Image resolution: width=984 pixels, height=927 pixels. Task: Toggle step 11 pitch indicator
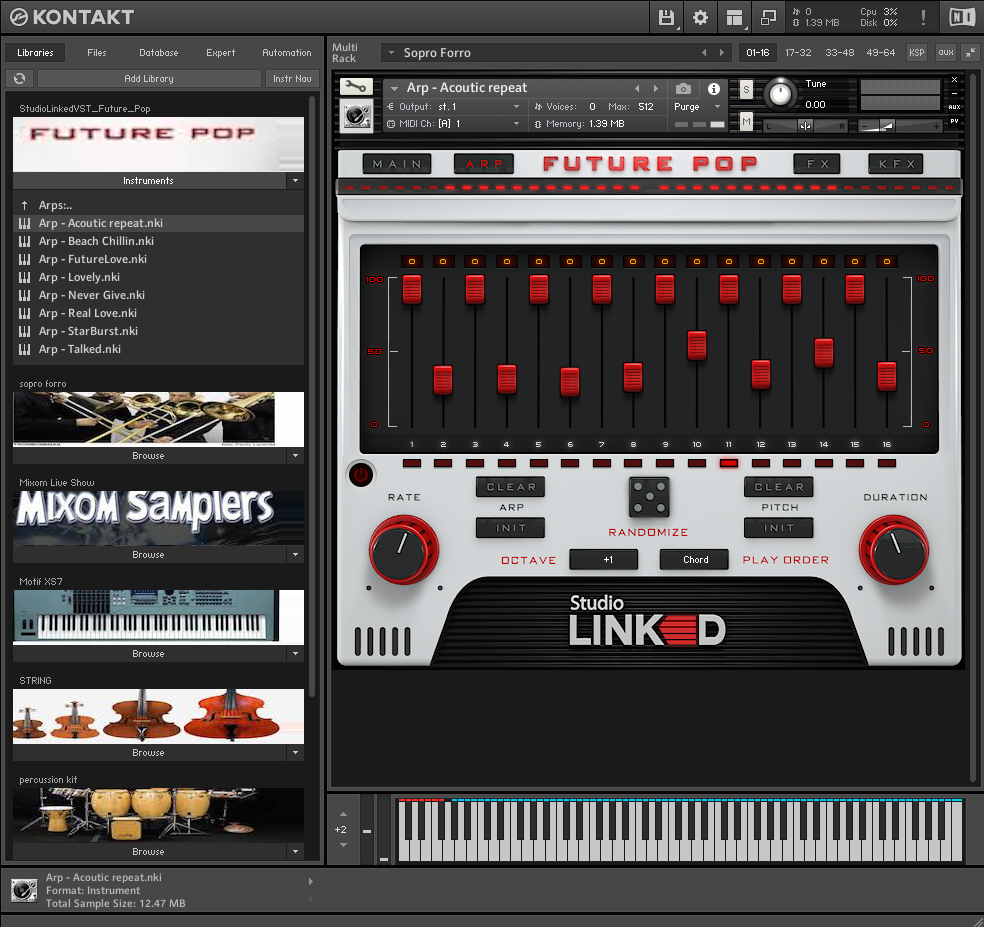pyautogui.click(x=729, y=464)
